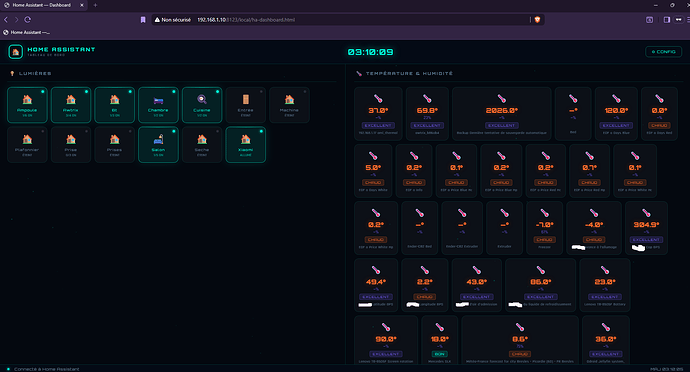This screenshot has height=372, width=690.
Task: Click the thermometer icon above 36.0°
Action: click(x=606, y=327)
